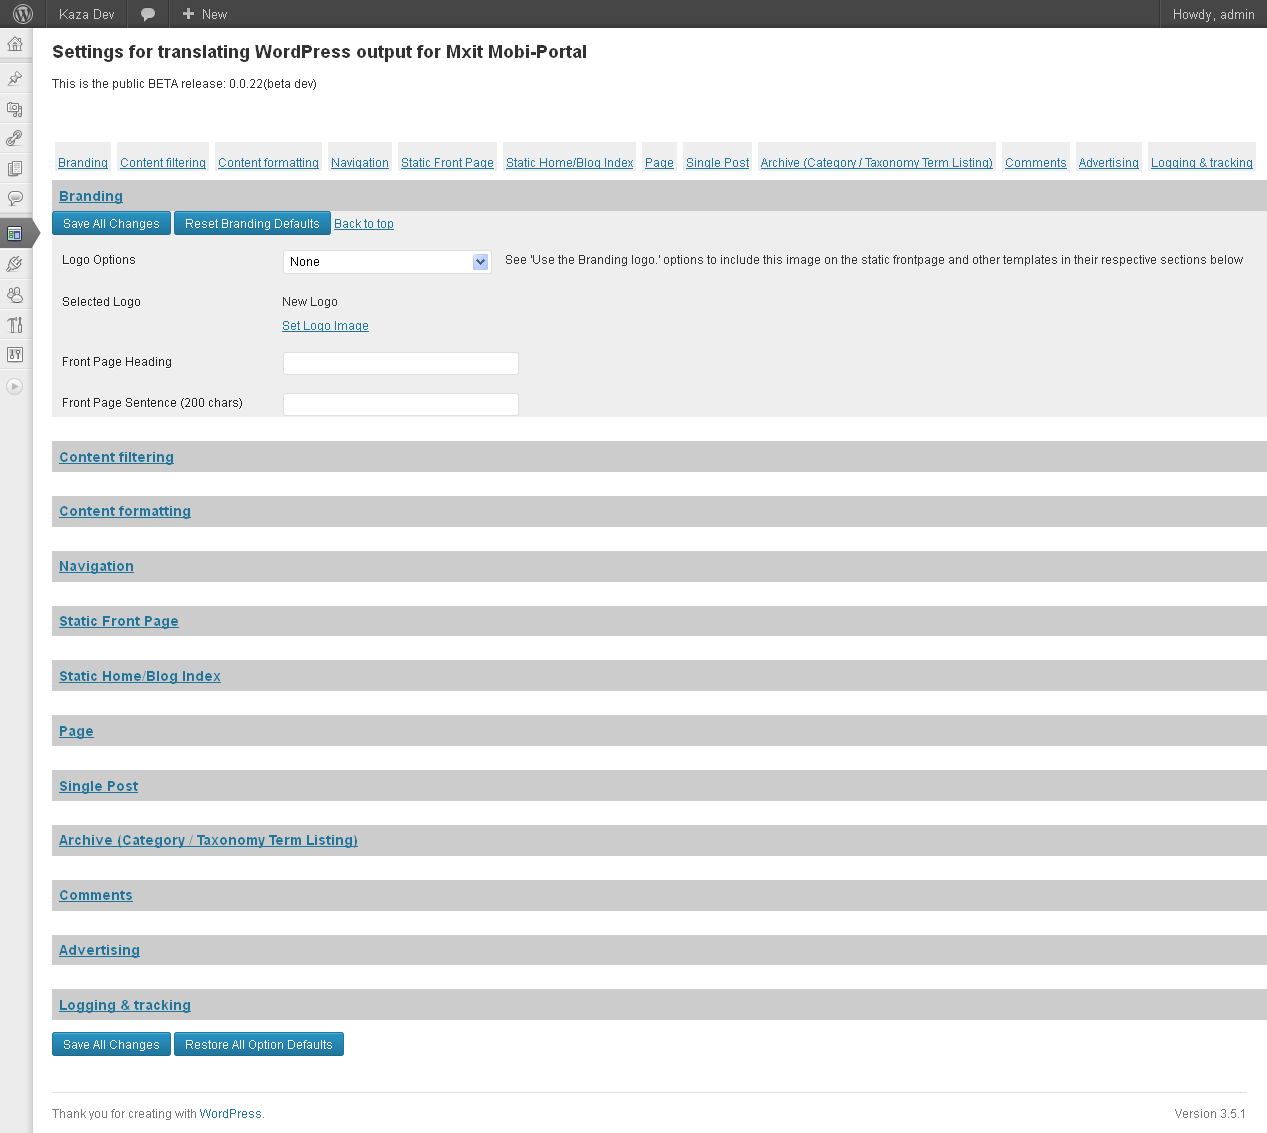Click the 'Set Logo Image' link
Screen dimensions: 1267x1133
point(325,326)
